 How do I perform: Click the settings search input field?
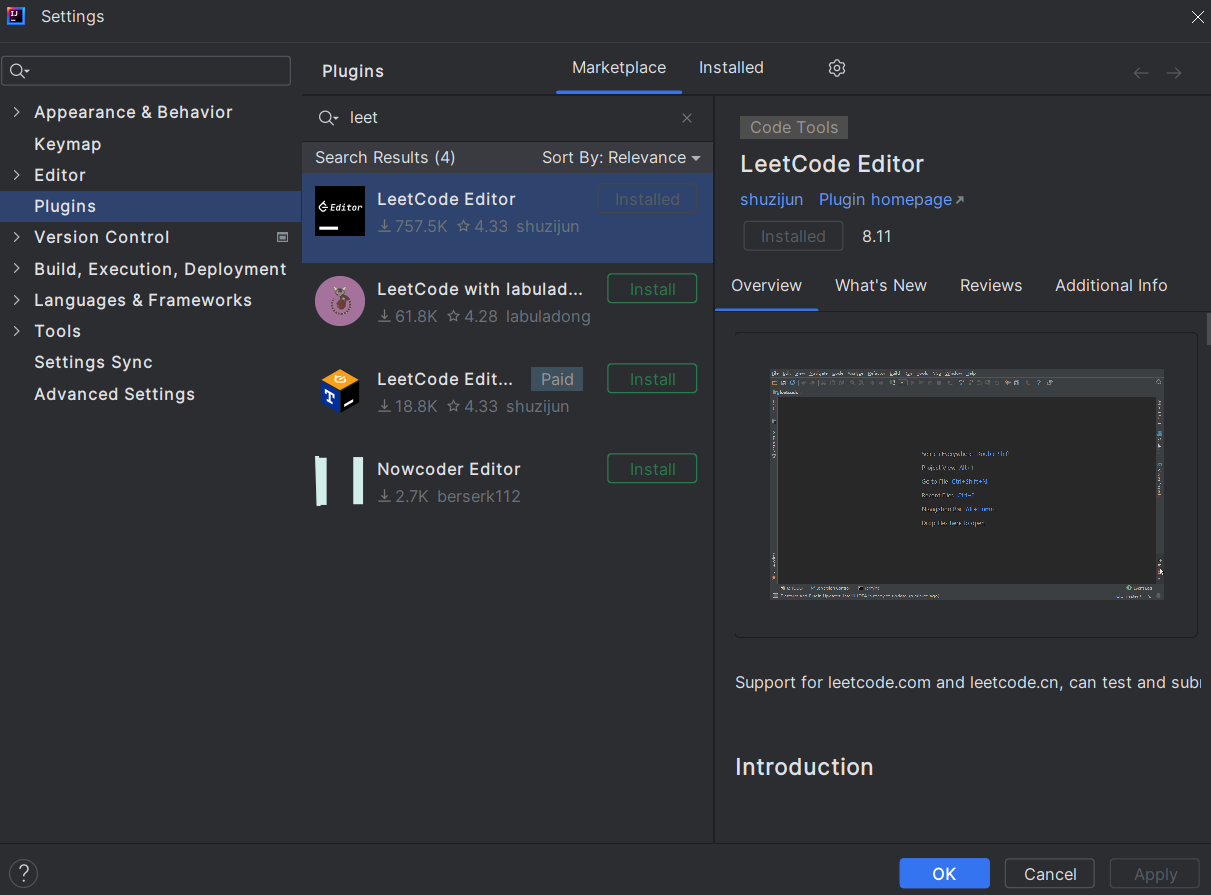pyautogui.click(x=147, y=71)
